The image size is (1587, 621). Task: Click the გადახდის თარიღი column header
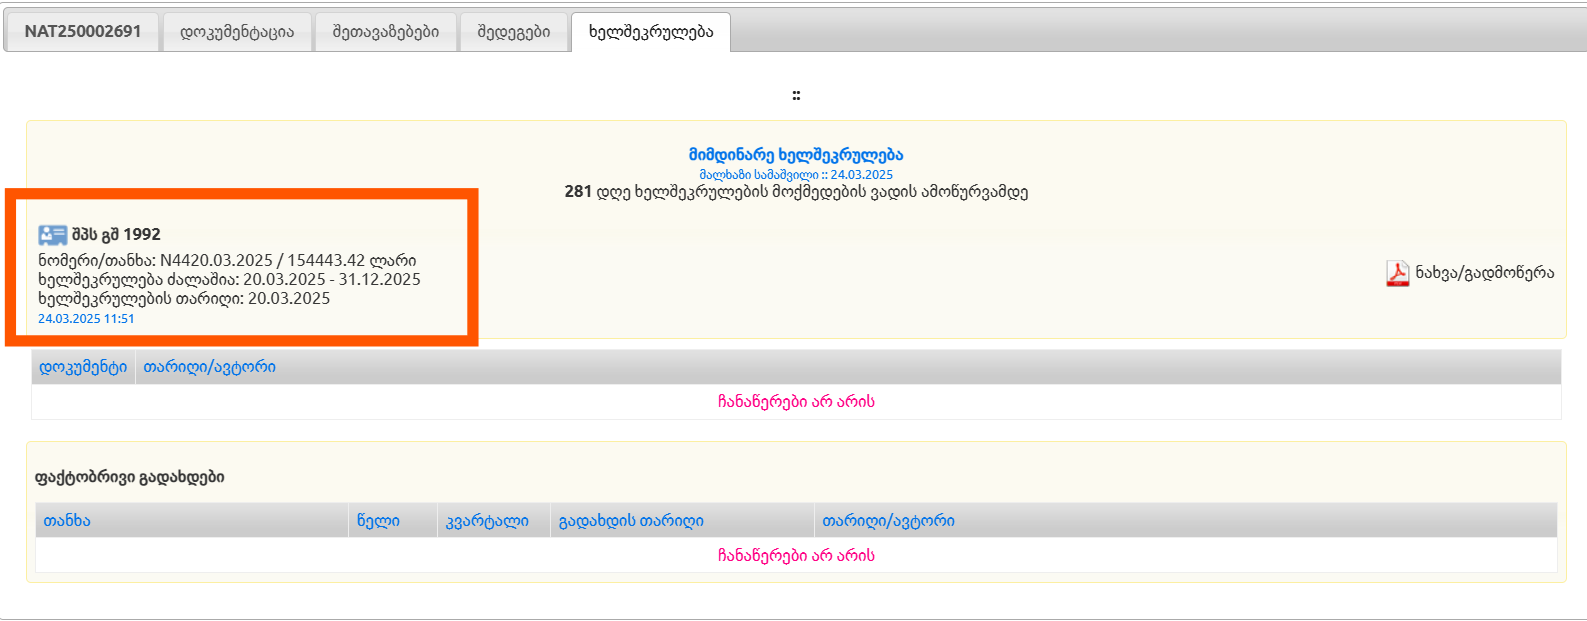pos(631,521)
